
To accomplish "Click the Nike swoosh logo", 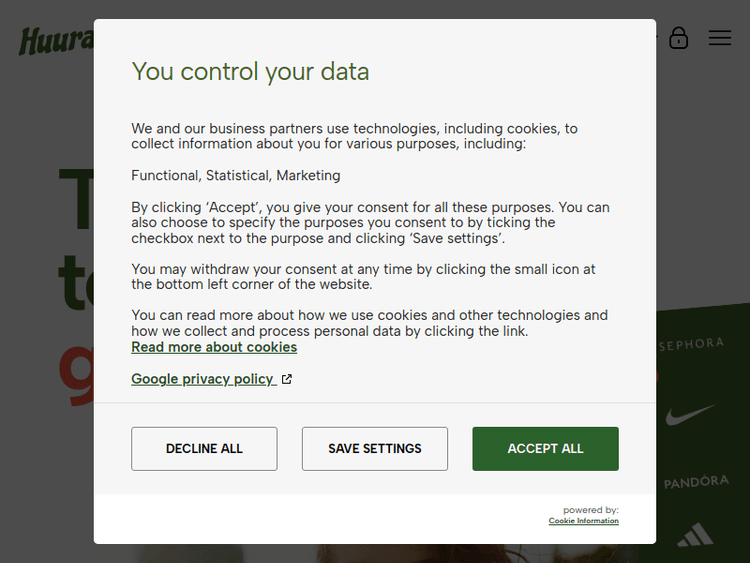I will point(691,413).
